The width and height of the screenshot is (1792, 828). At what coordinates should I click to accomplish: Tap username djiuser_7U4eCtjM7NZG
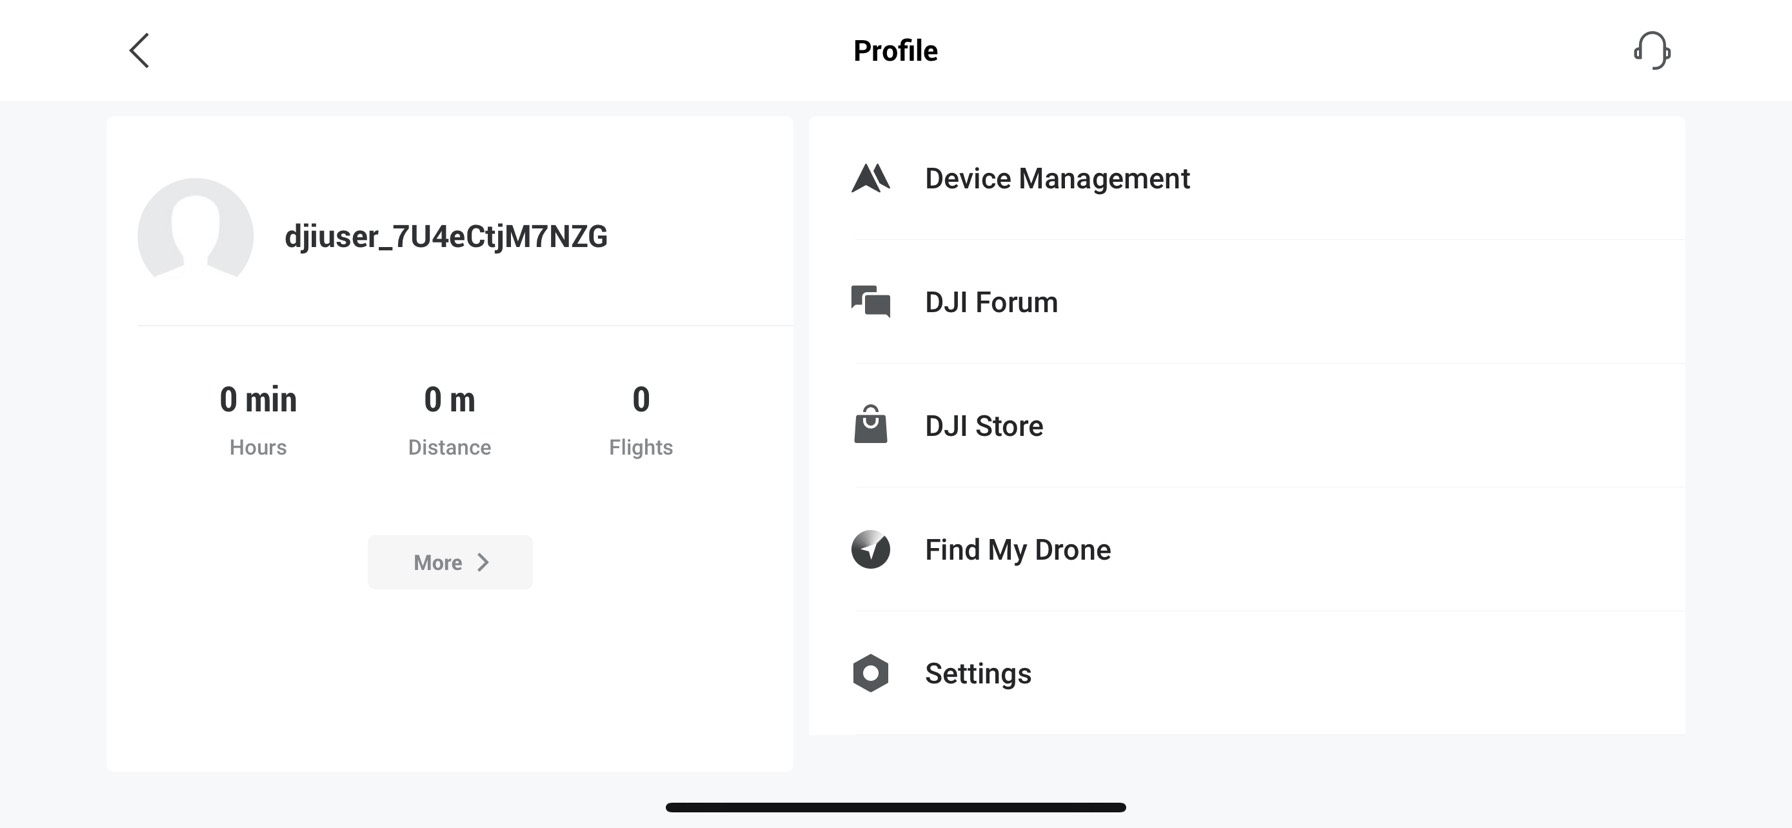446,236
